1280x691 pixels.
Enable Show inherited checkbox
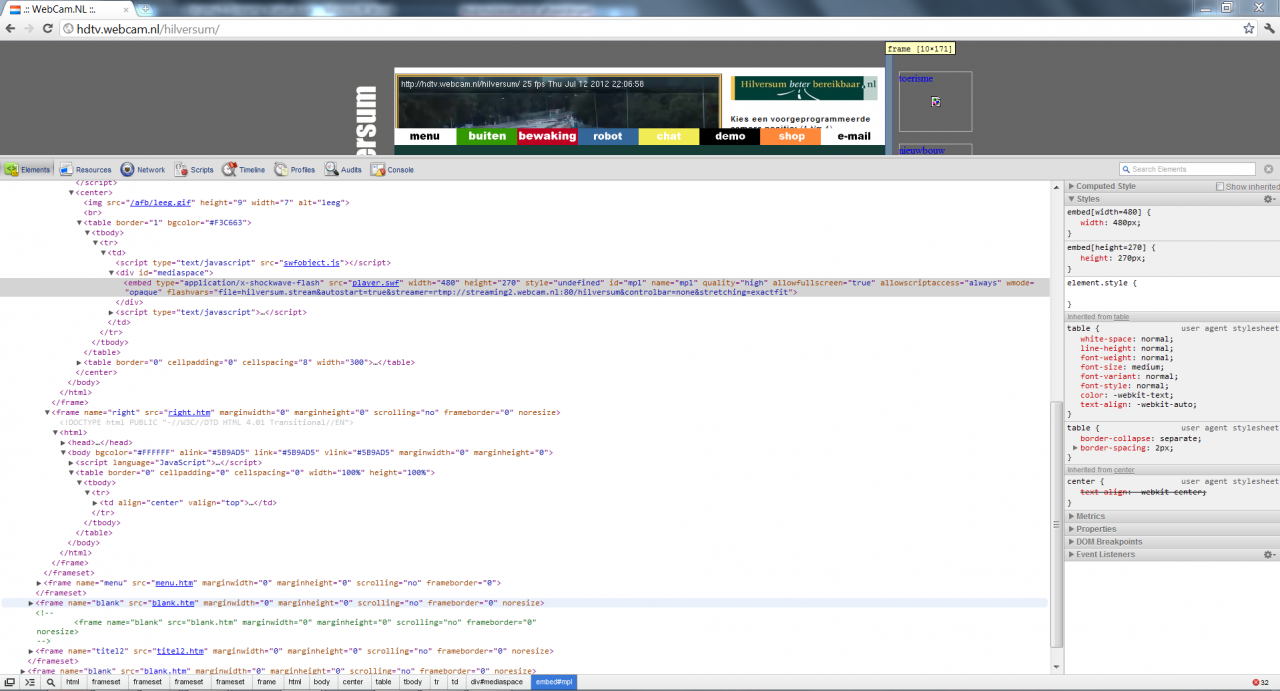[x=1220, y=187]
